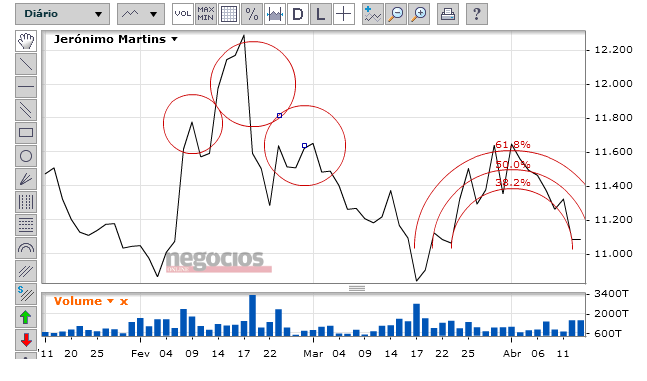Click the blue center handle of the lower-right circle
647x381 pixels.
[305, 145]
